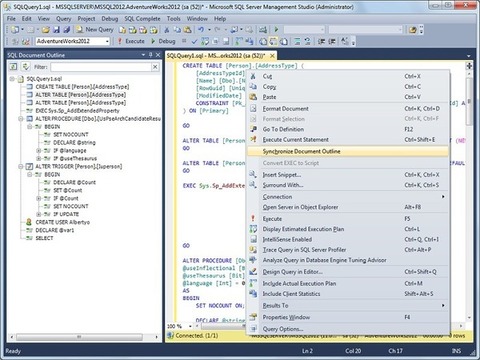This screenshot has height=360, width=480.
Task: Click the Parse checkmark icon in toolbar
Action: [195, 41]
